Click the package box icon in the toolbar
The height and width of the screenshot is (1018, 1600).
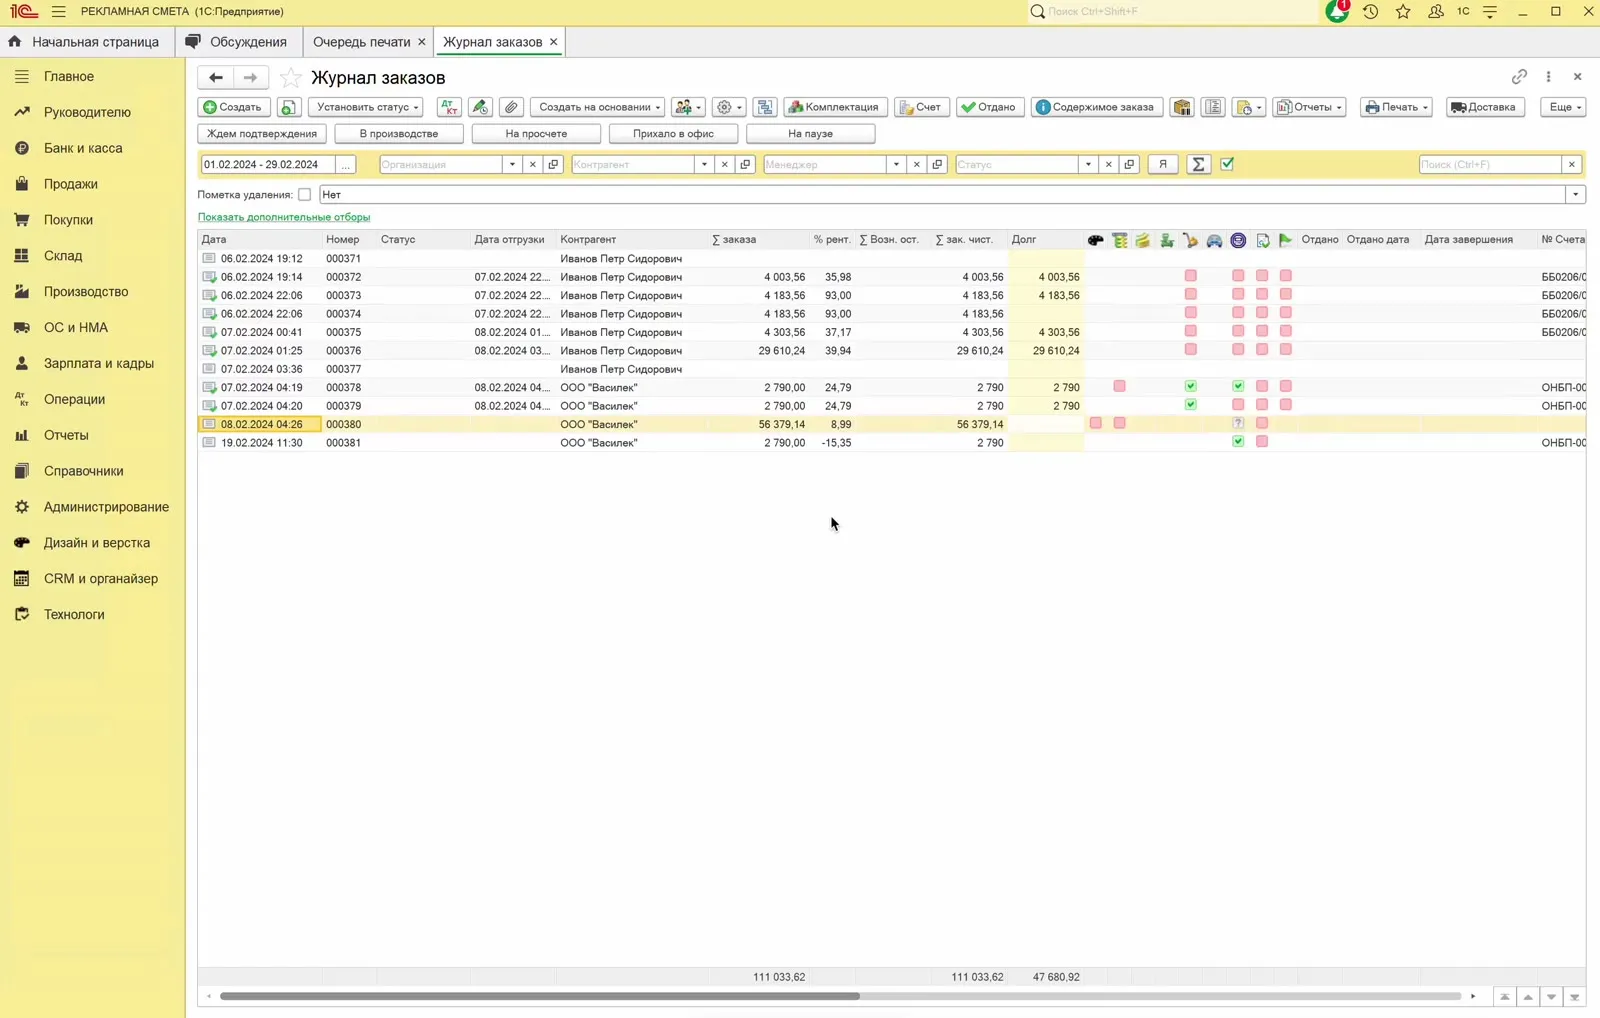1182,107
